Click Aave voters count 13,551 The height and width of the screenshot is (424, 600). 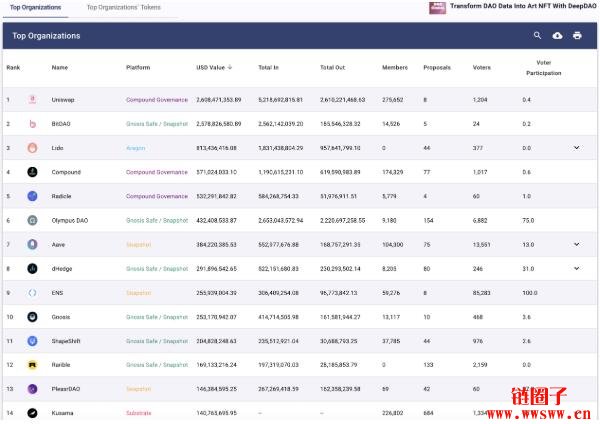481,245
